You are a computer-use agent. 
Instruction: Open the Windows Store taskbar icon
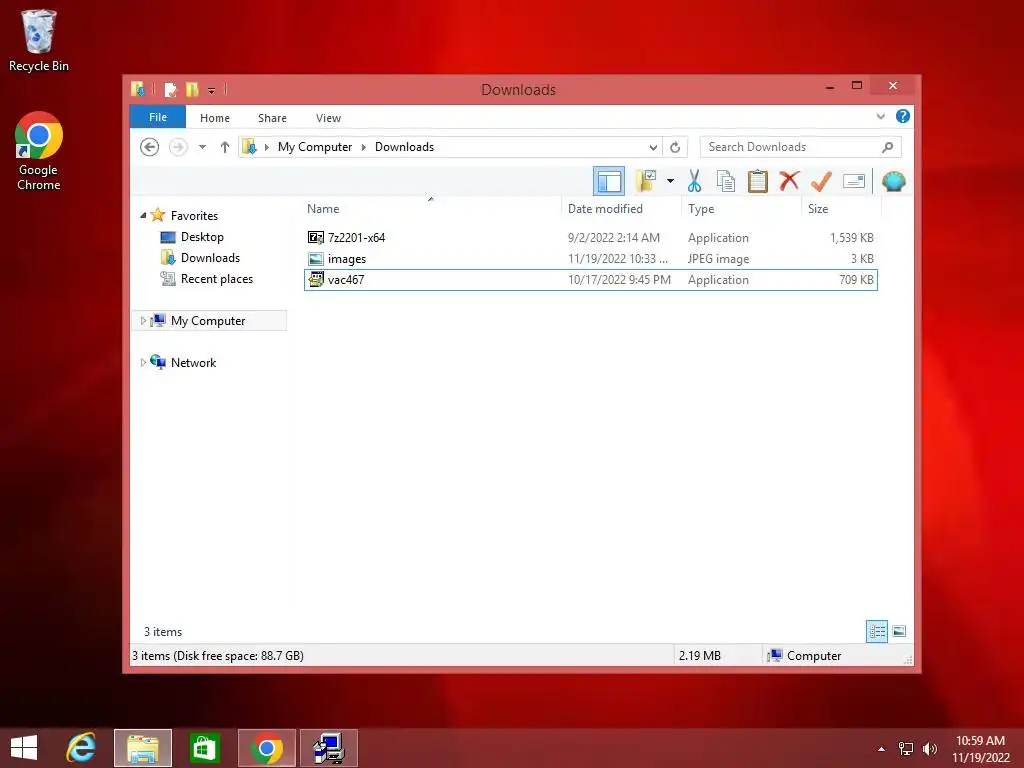point(204,748)
